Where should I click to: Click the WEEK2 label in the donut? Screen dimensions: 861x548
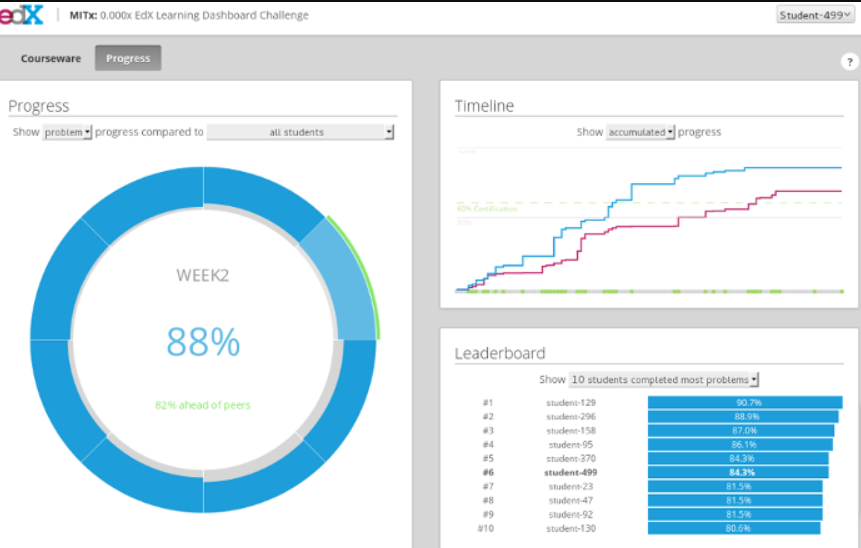point(203,275)
